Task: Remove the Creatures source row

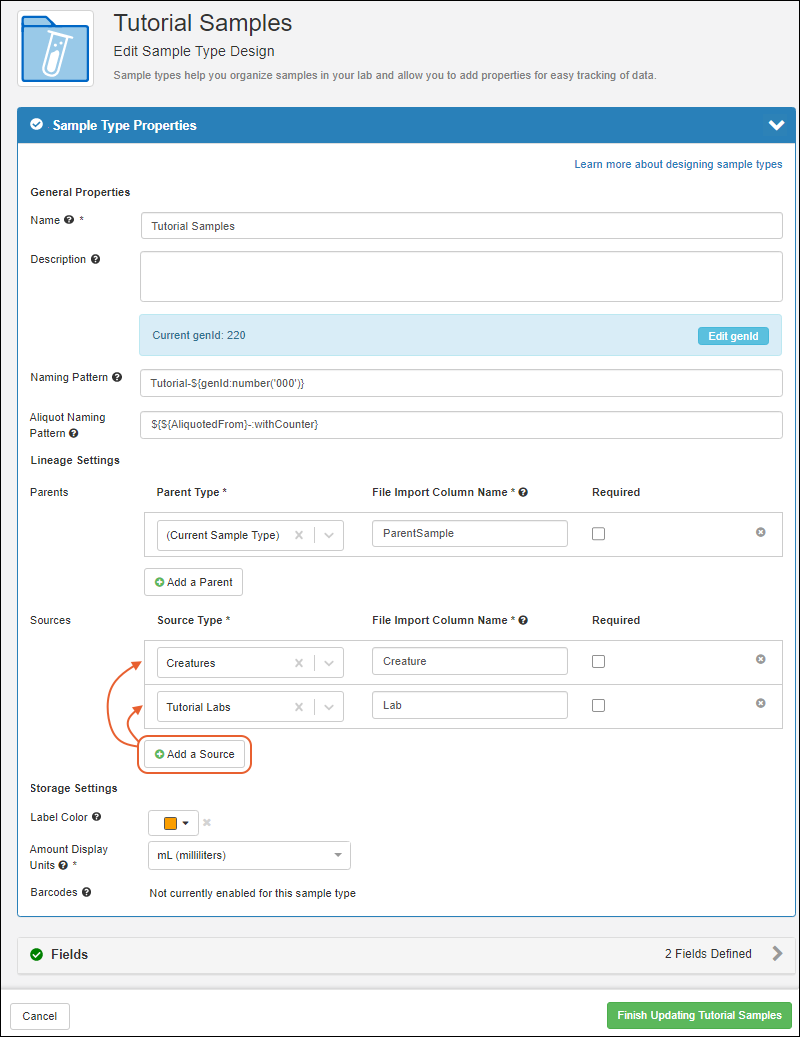Action: (760, 660)
